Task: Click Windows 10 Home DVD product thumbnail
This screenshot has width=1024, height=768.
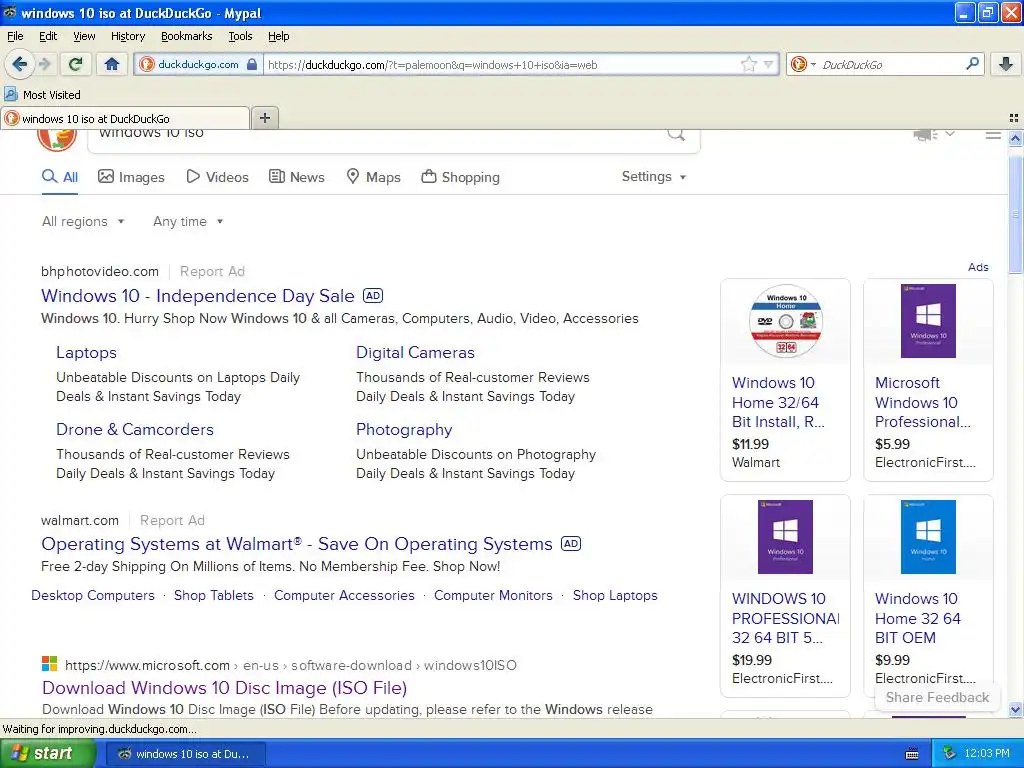Action: [x=786, y=321]
